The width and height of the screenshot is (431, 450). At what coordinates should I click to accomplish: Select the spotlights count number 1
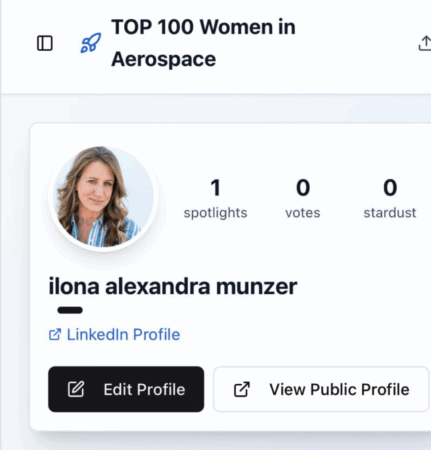pyautogui.click(x=215, y=187)
